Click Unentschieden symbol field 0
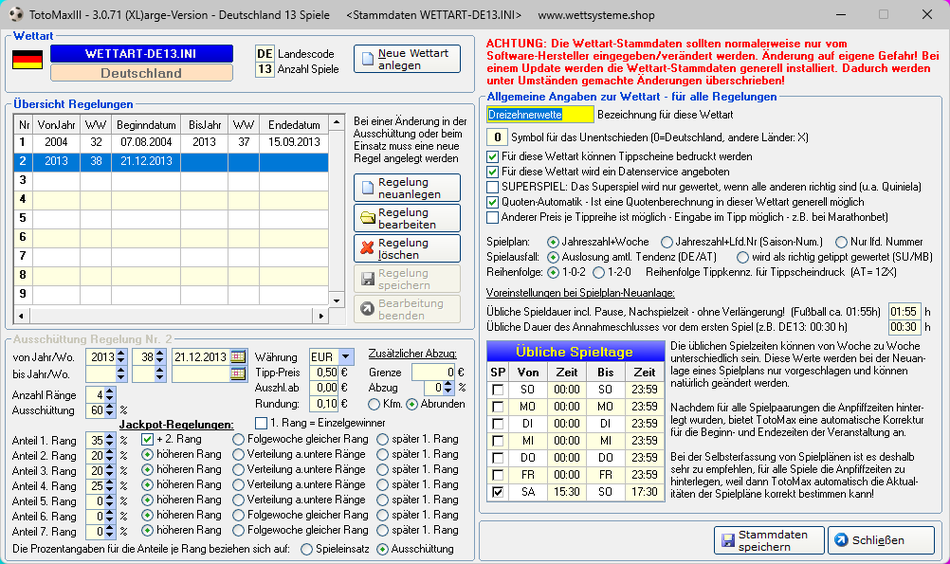This screenshot has height=564, width=950. click(x=497, y=138)
